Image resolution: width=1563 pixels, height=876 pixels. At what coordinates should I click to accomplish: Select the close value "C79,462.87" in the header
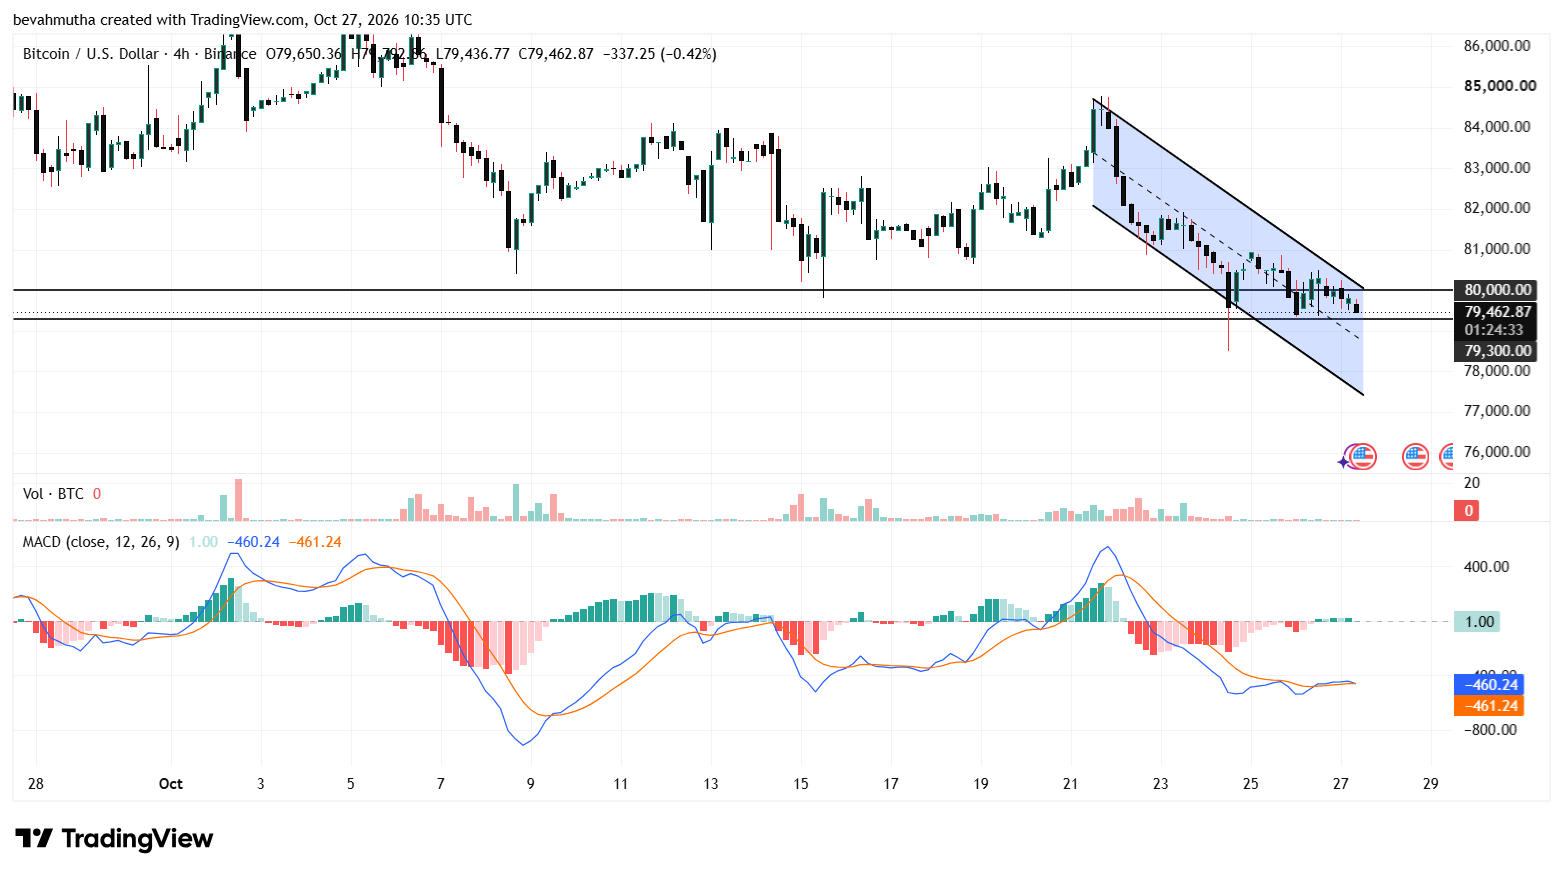coord(556,54)
